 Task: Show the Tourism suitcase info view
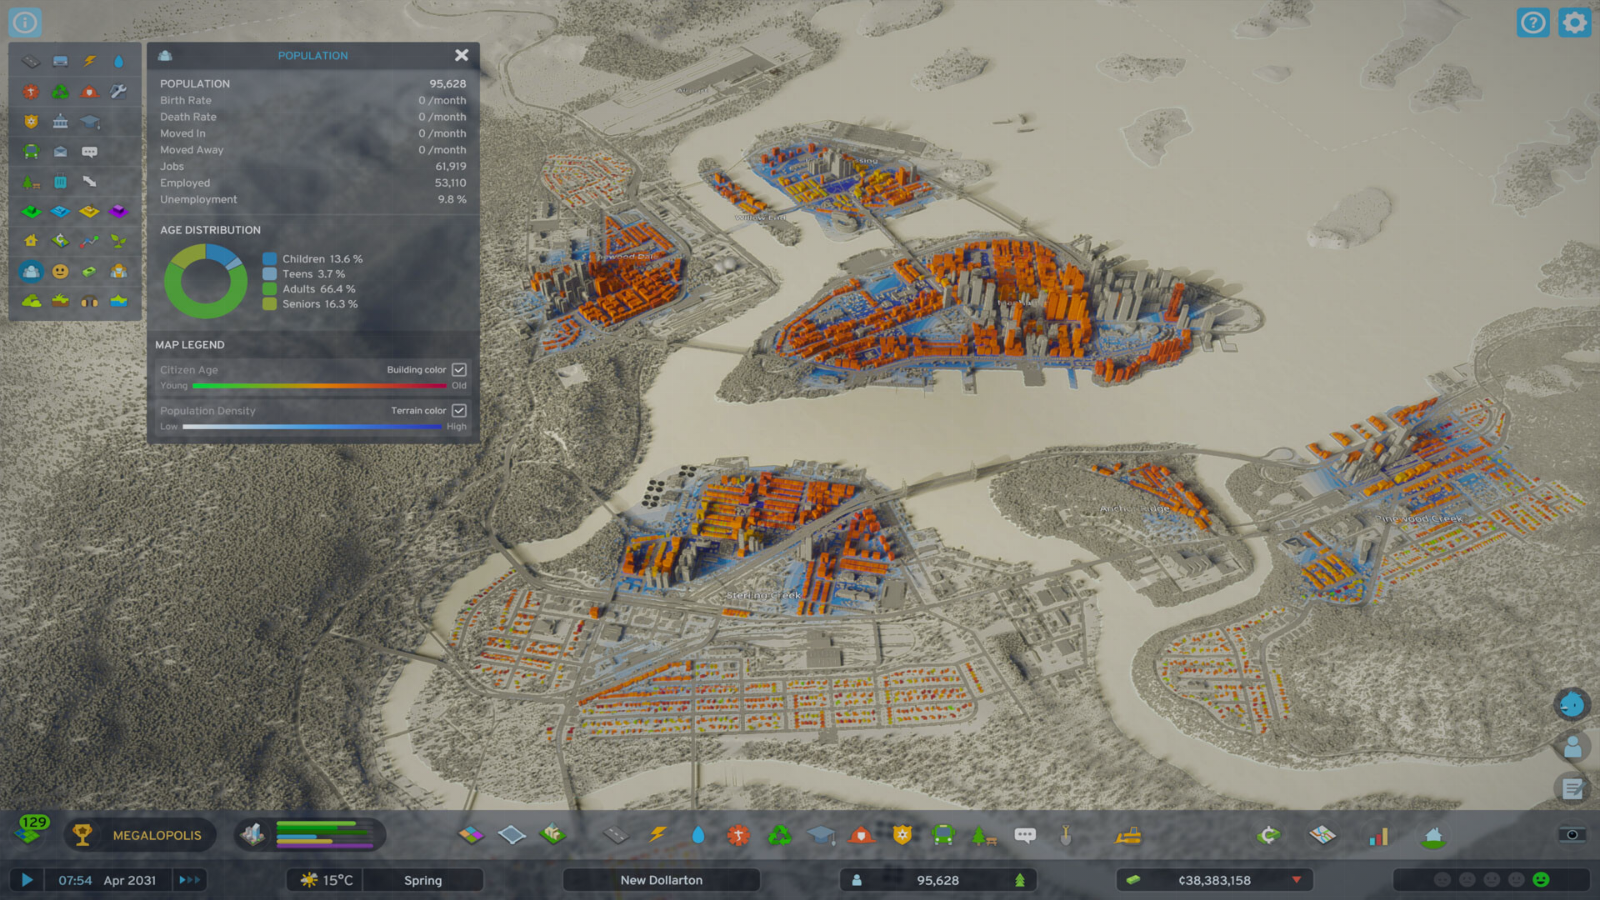tap(60, 181)
